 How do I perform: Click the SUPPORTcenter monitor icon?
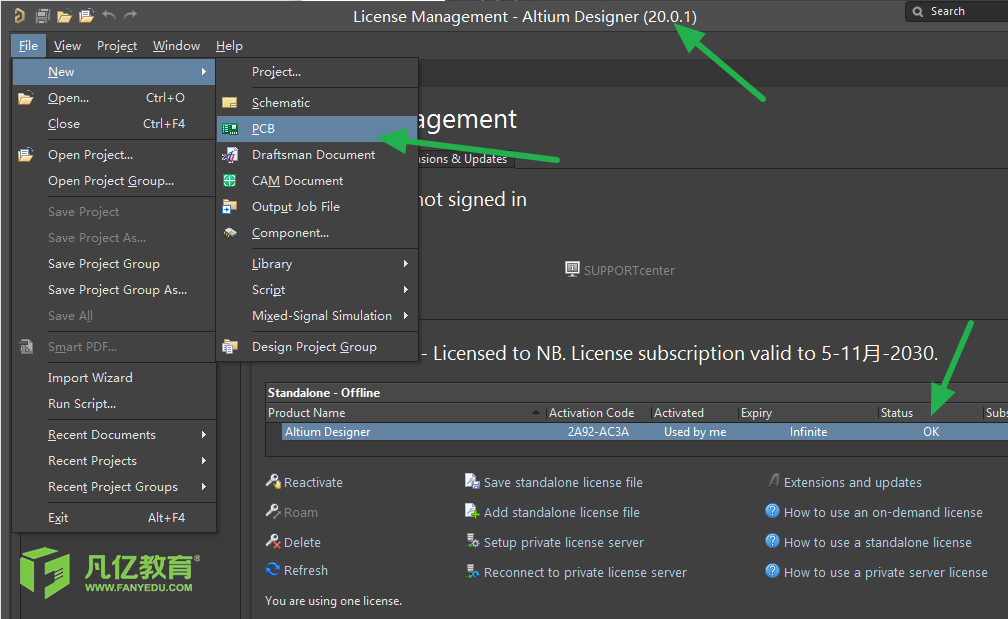click(x=572, y=269)
